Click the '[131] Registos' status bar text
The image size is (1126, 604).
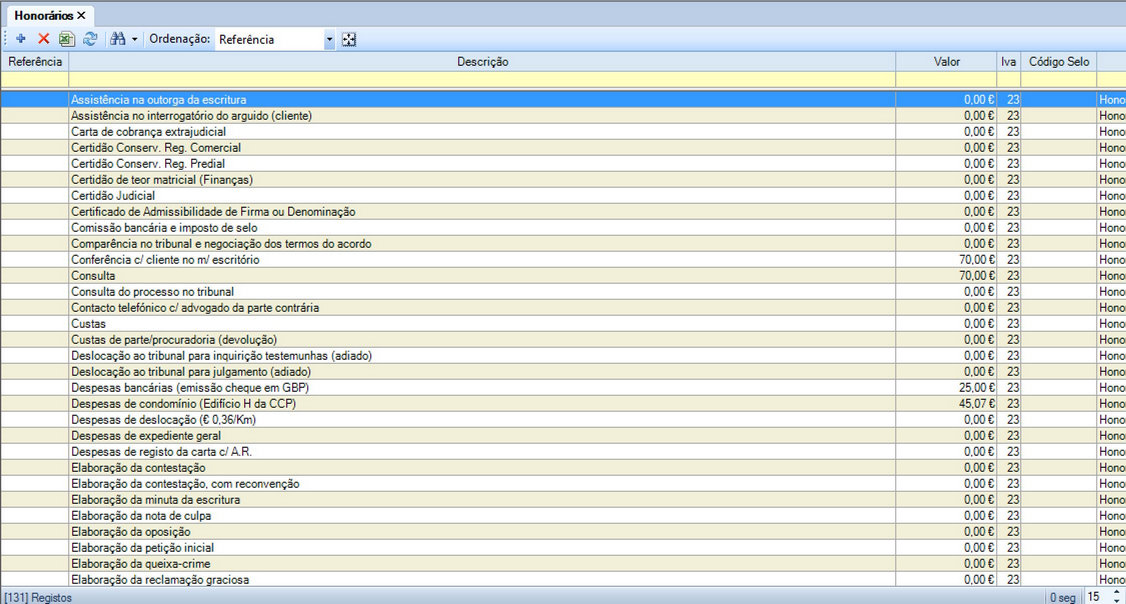coord(38,598)
